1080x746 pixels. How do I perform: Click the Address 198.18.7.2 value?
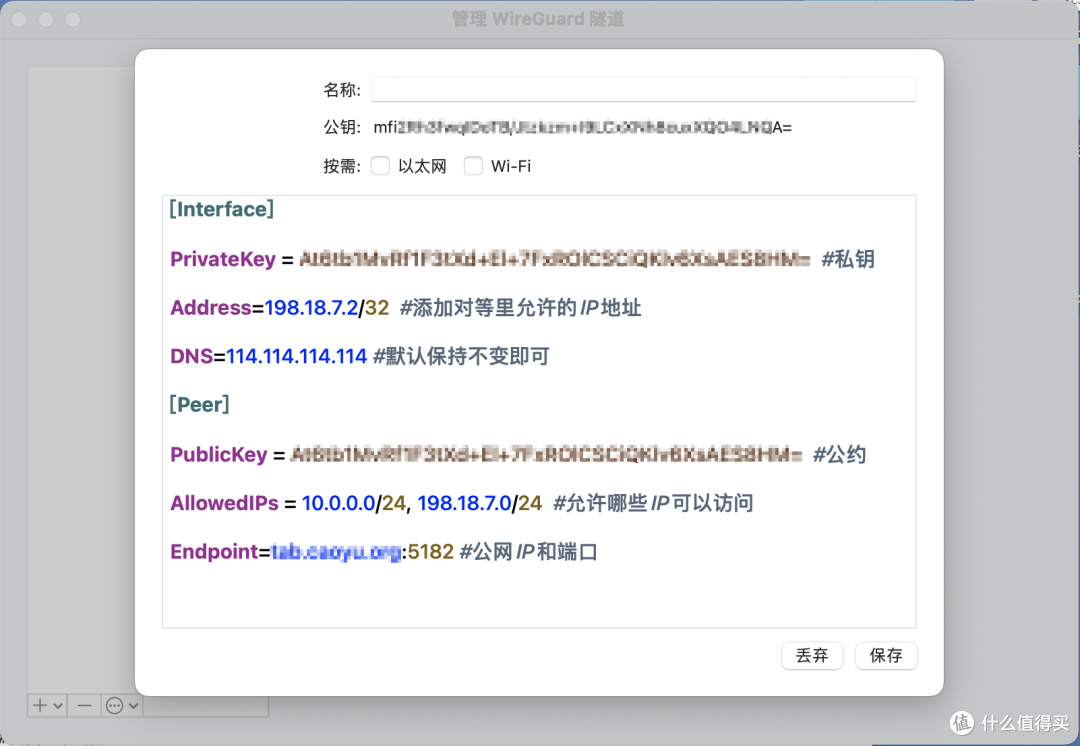coord(311,308)
